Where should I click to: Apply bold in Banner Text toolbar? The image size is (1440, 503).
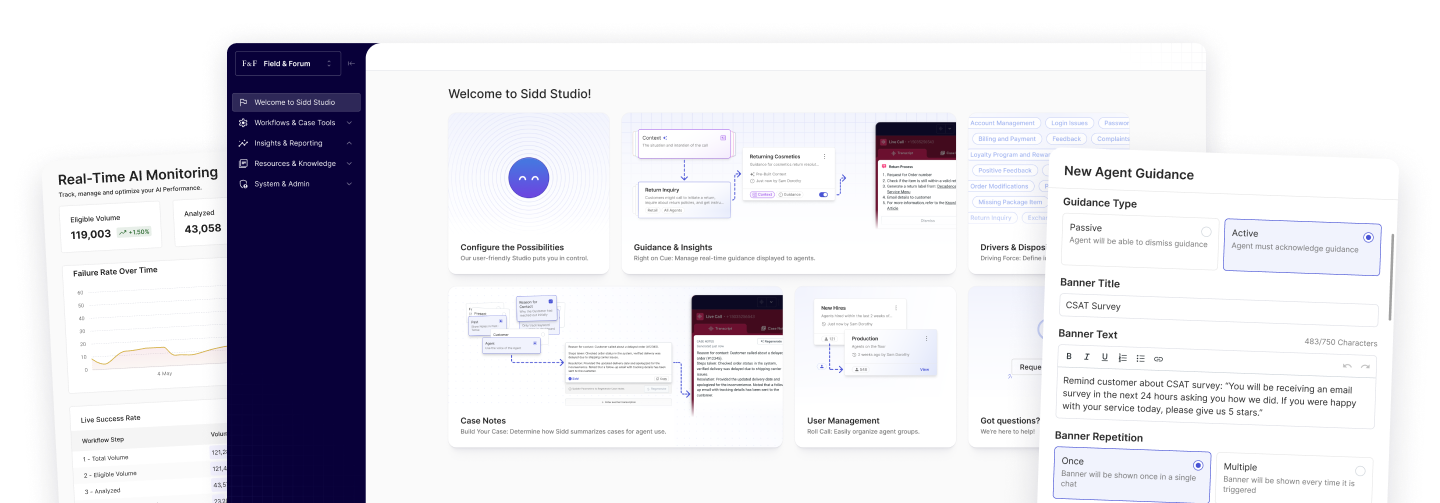point(1068,357)
